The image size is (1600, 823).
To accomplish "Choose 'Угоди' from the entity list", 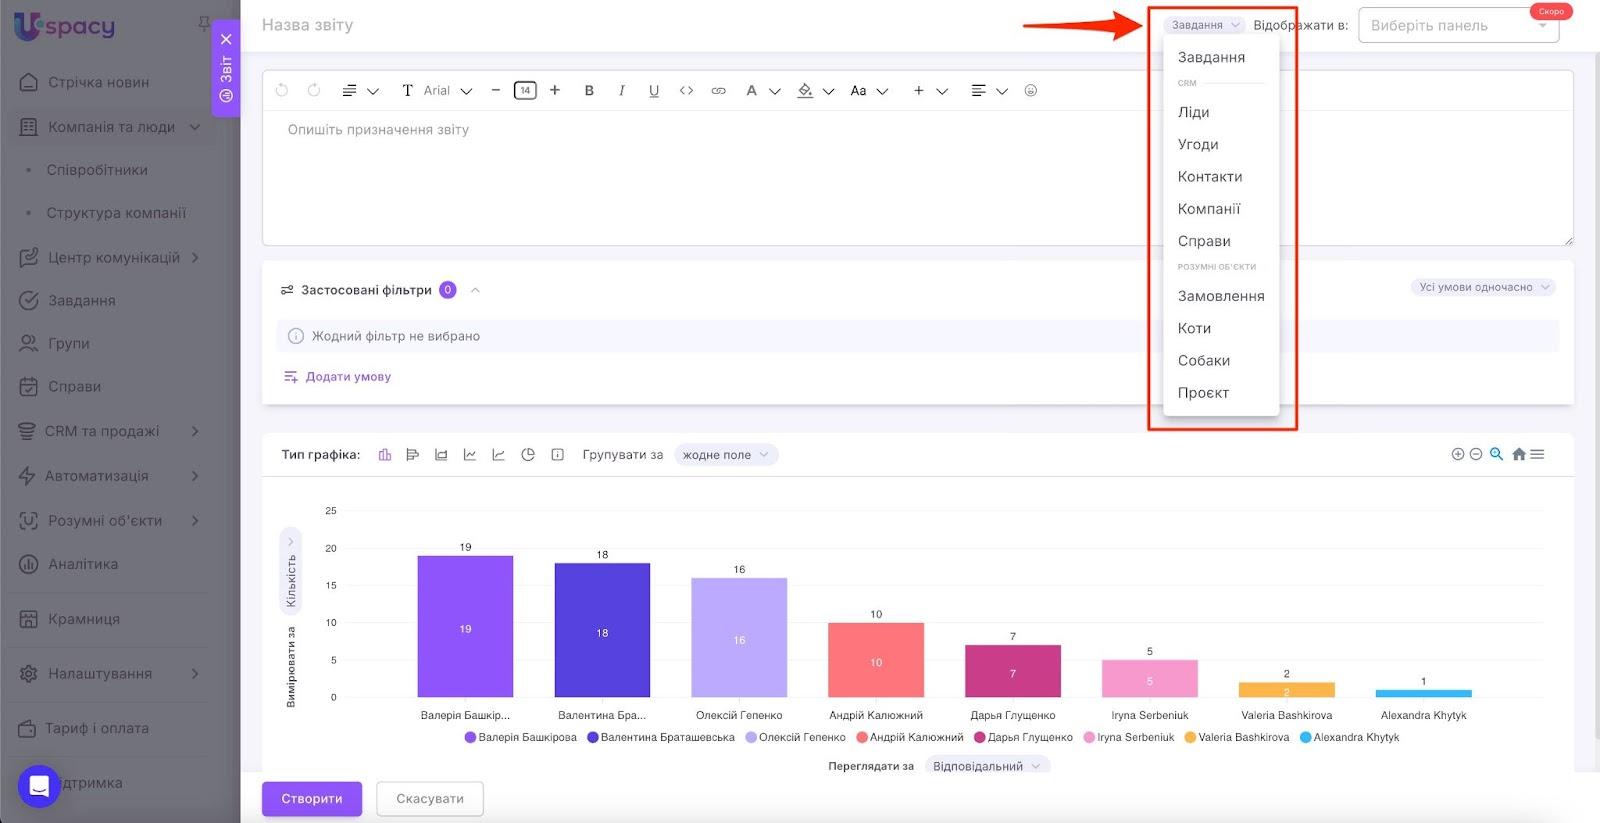I will (1197, 145).
